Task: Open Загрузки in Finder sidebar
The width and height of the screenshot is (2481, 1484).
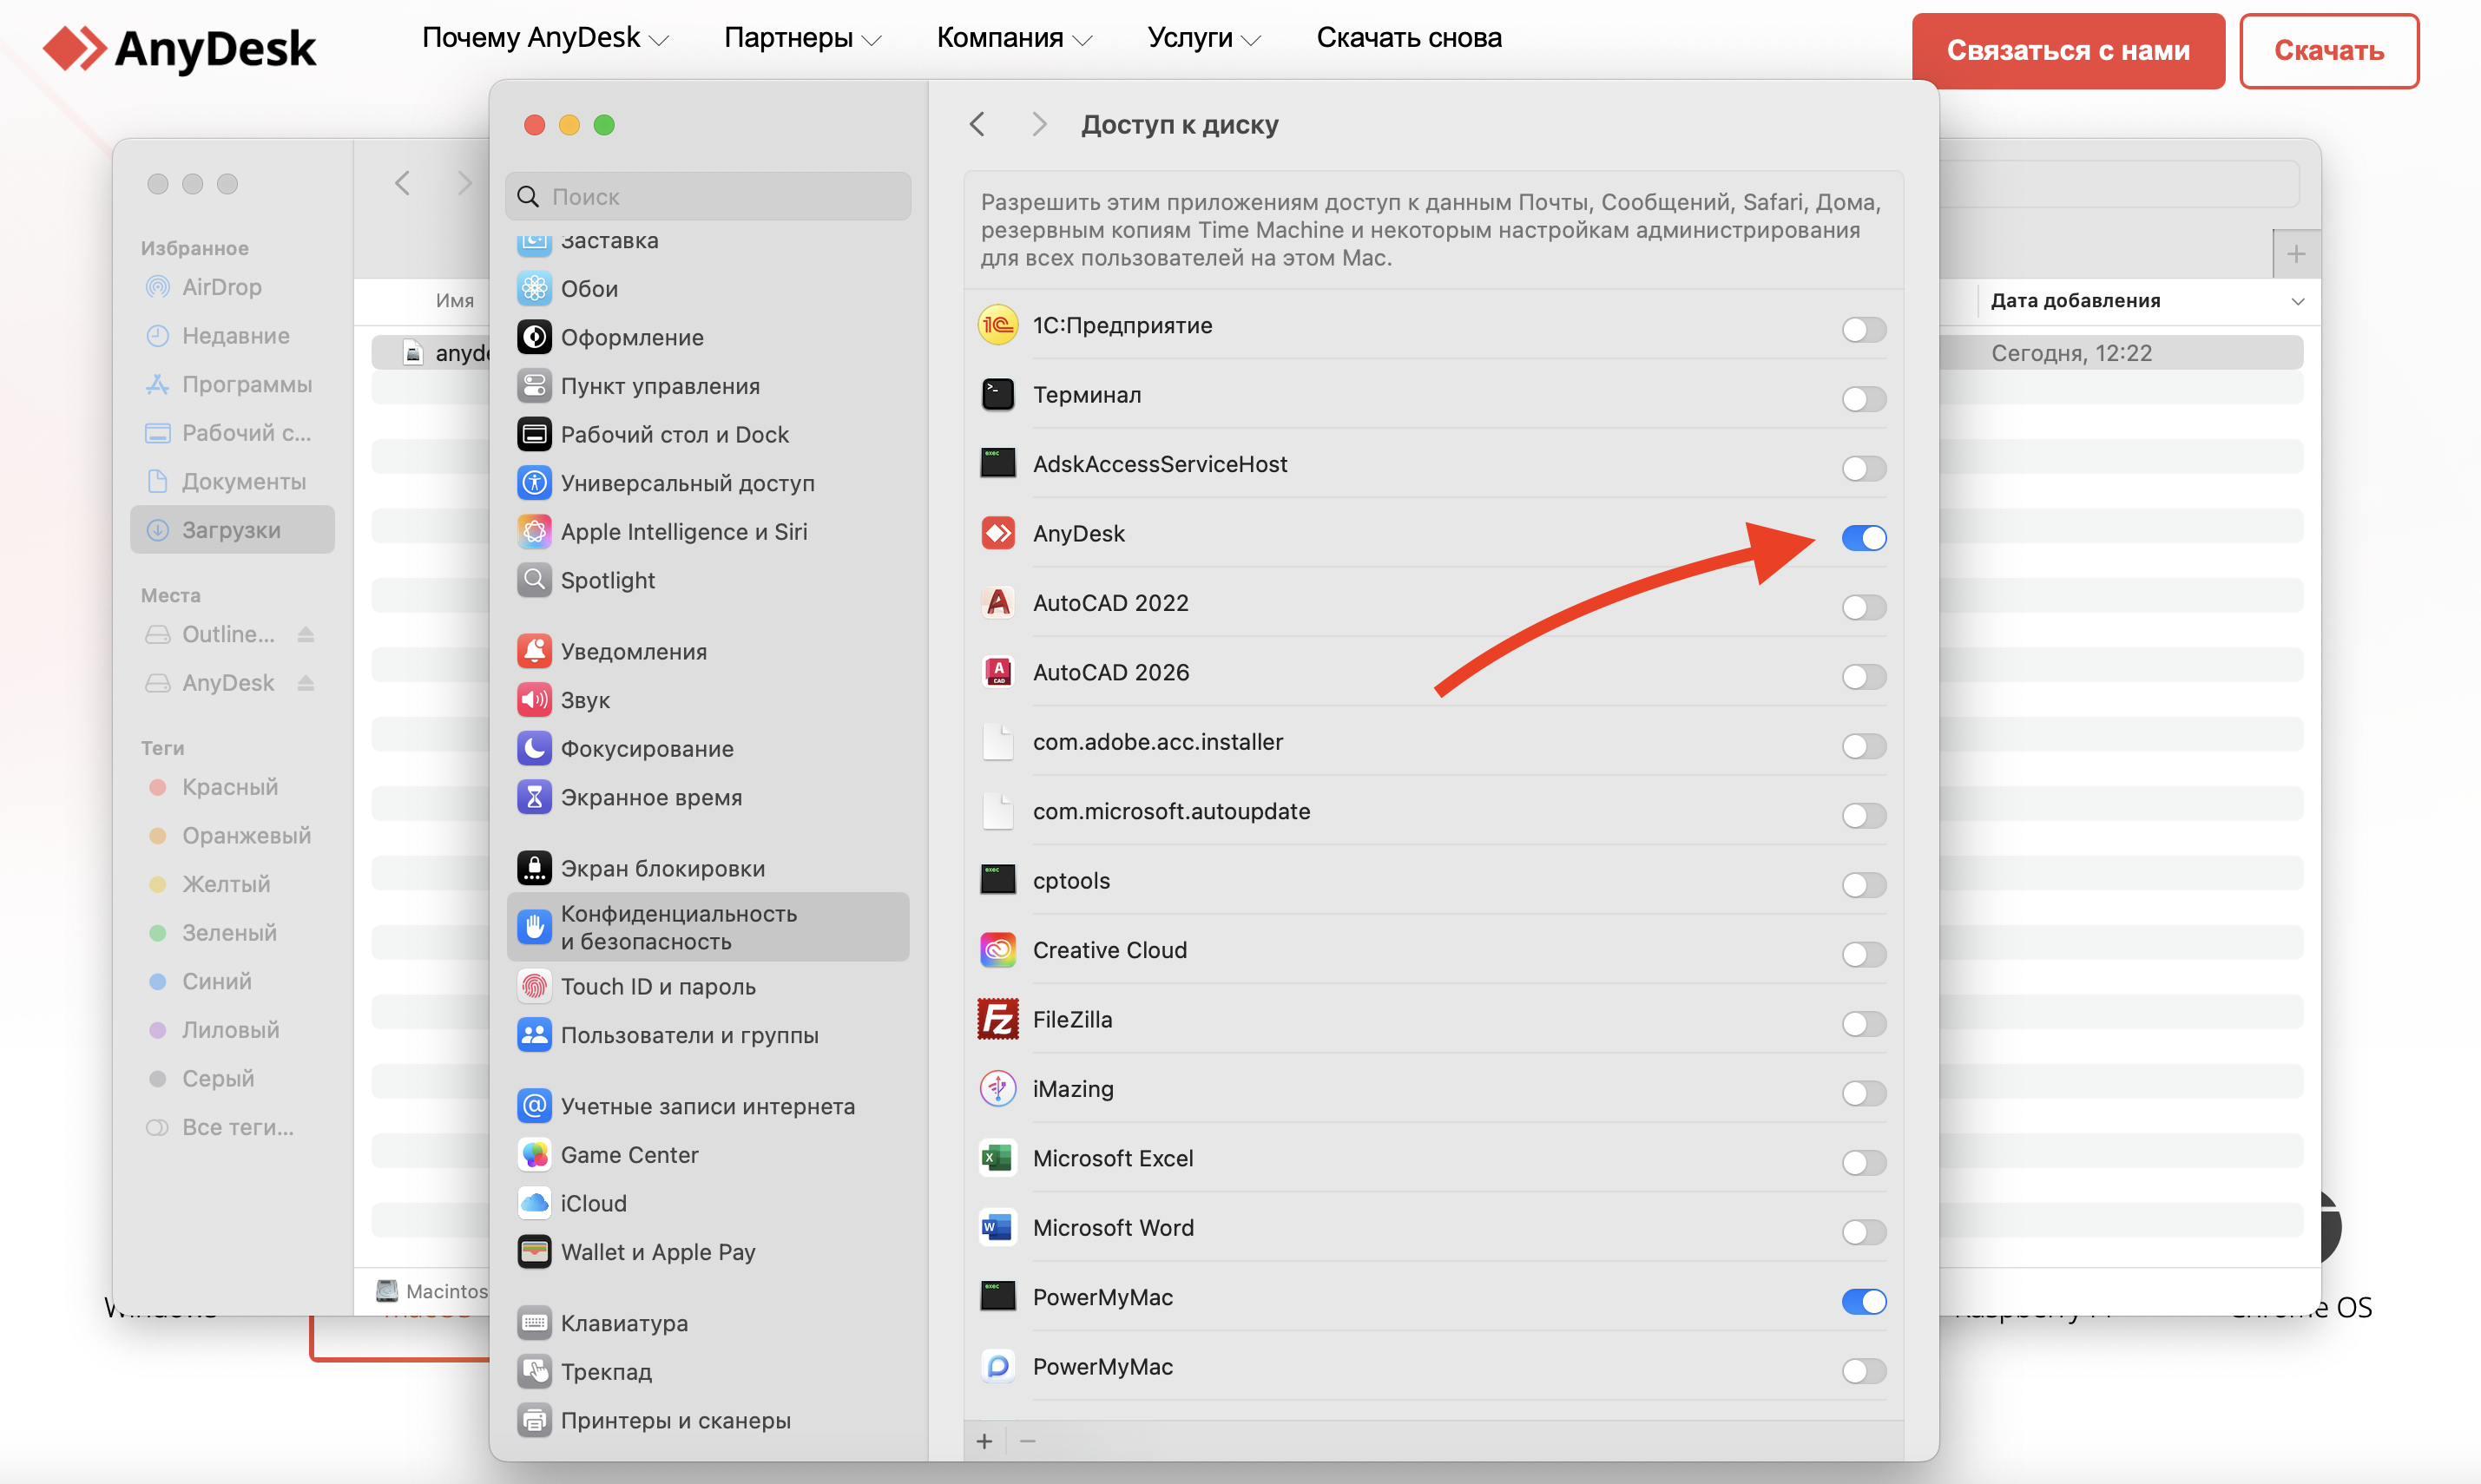Action: 232,530
